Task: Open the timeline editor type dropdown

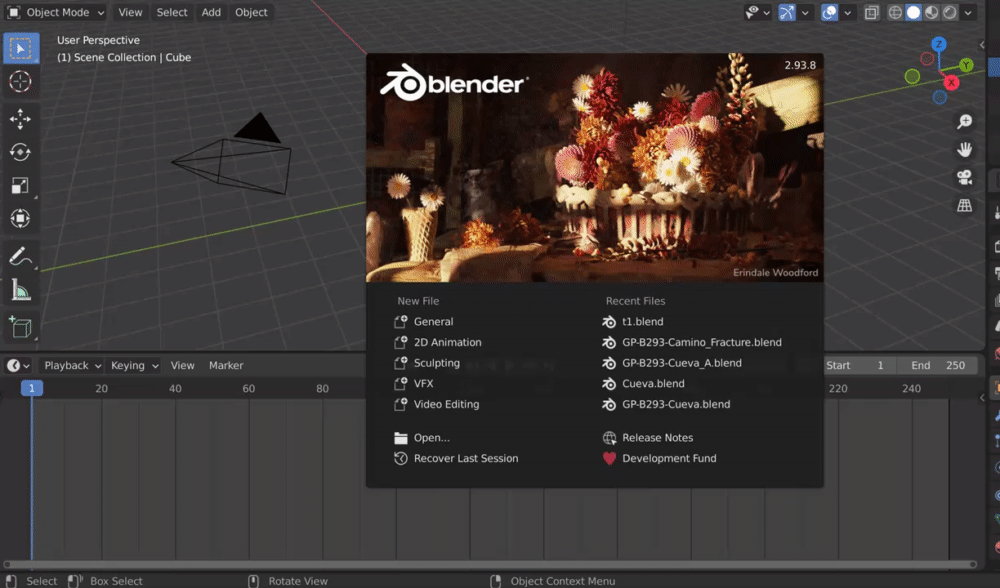Action: click(x=18, y=365)
